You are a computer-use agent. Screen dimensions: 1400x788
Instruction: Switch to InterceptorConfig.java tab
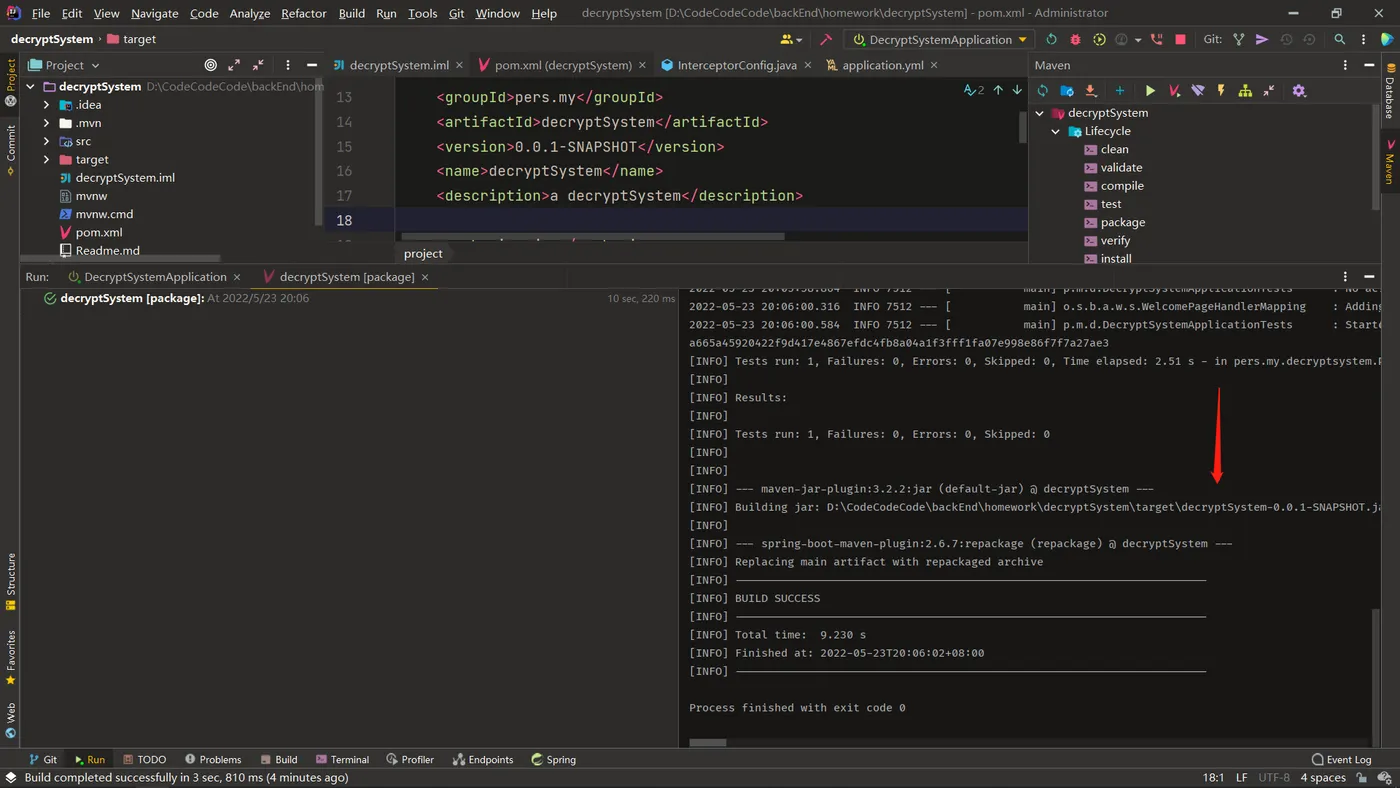[737, 65]
